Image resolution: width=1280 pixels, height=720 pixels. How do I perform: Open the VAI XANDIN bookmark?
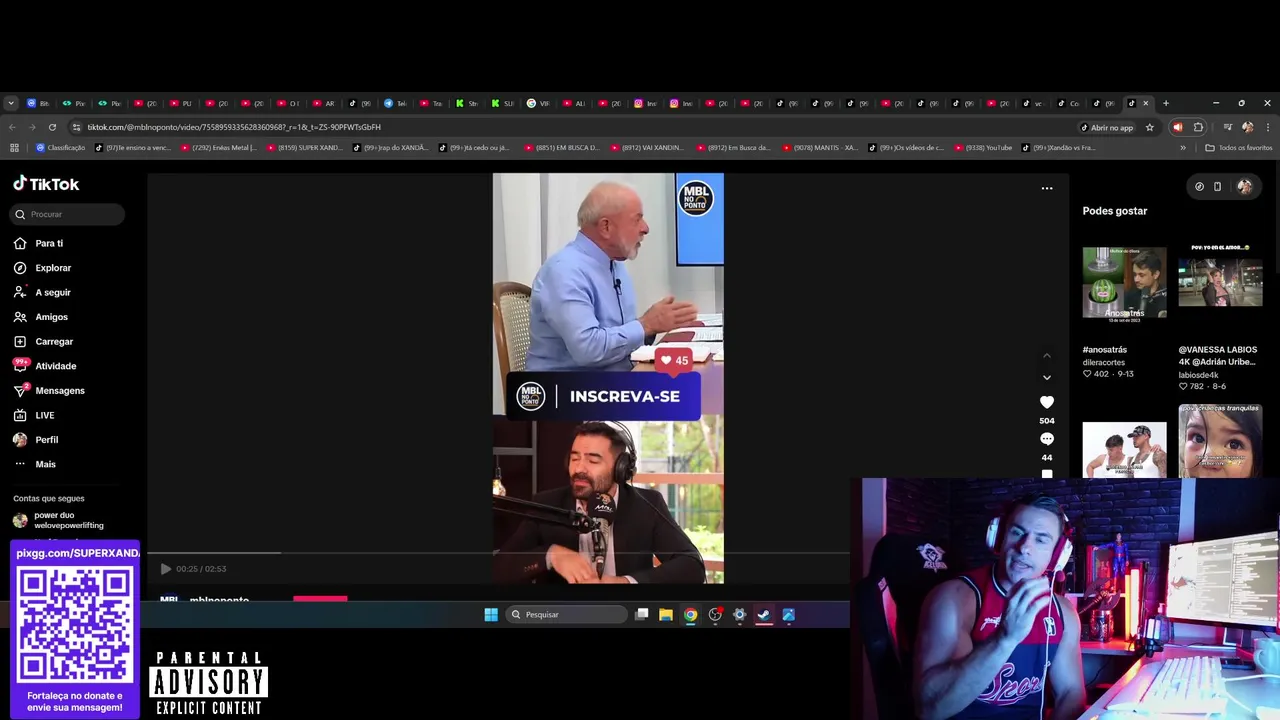tap(647, 148)
